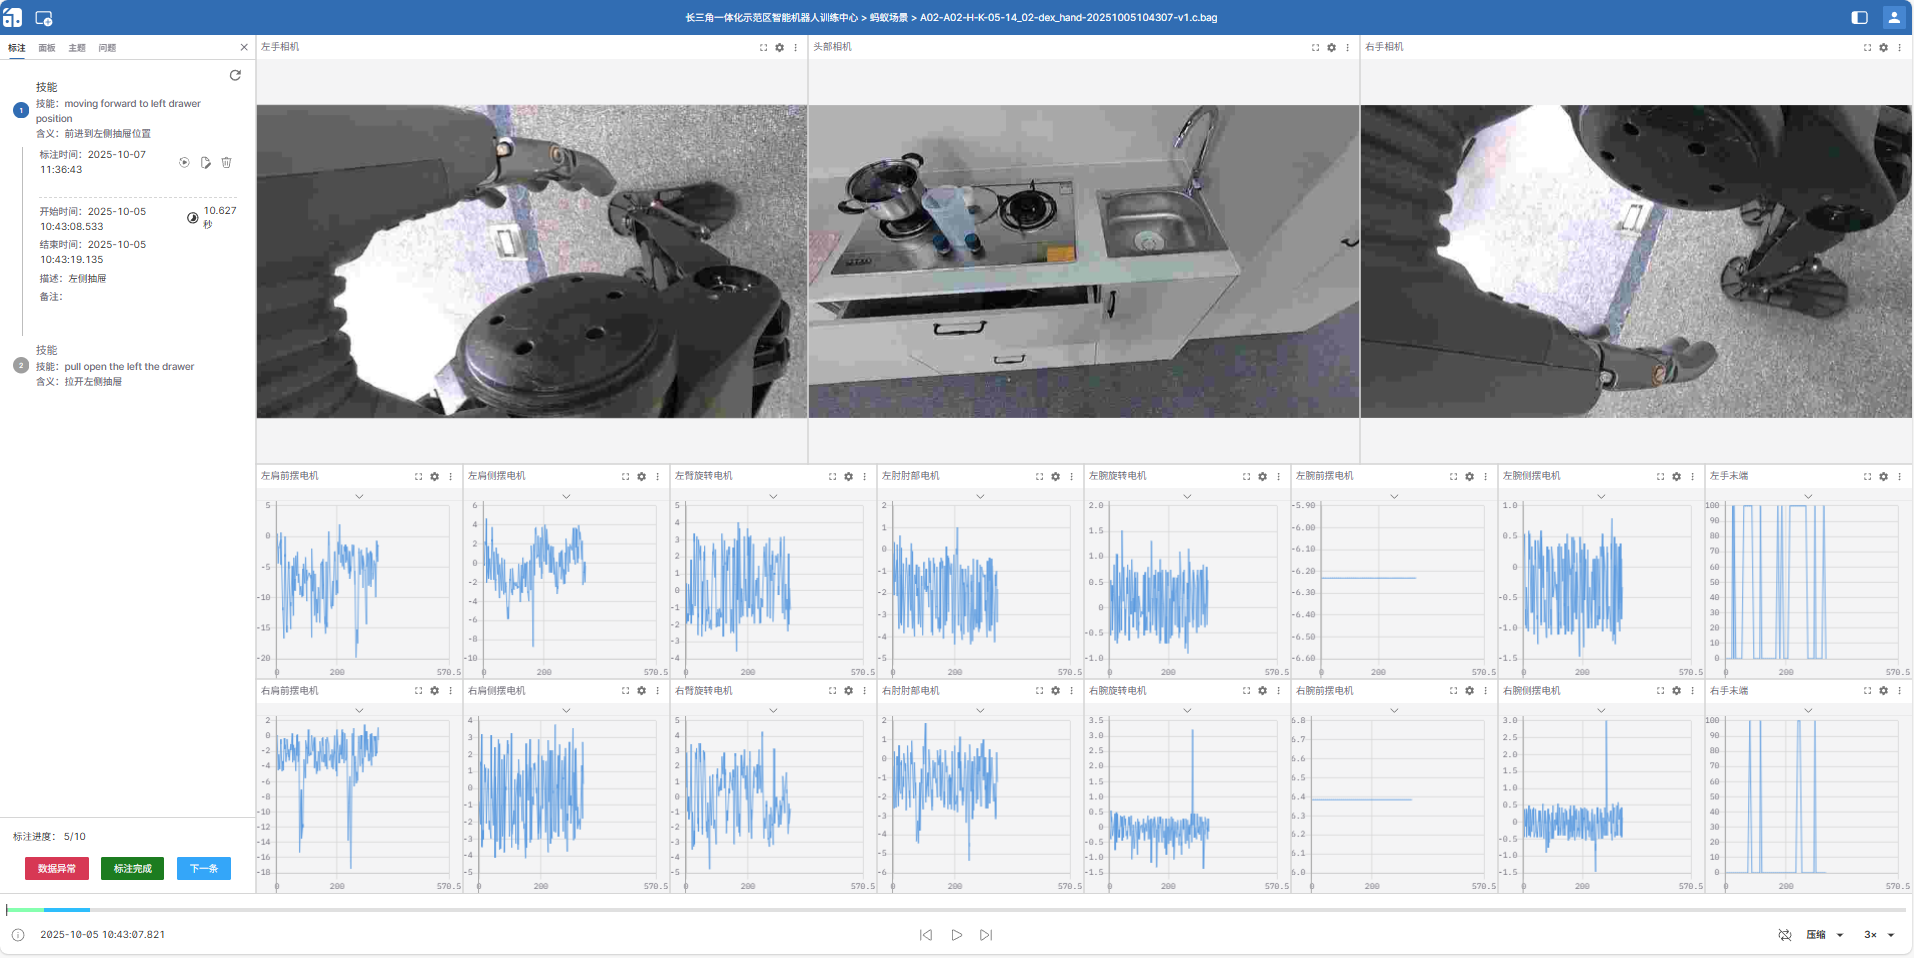The width and height of the screenshot is (1914, 958).
Task: Click the refresh icon in the annotation panel
Action: (x=235, y=75)
